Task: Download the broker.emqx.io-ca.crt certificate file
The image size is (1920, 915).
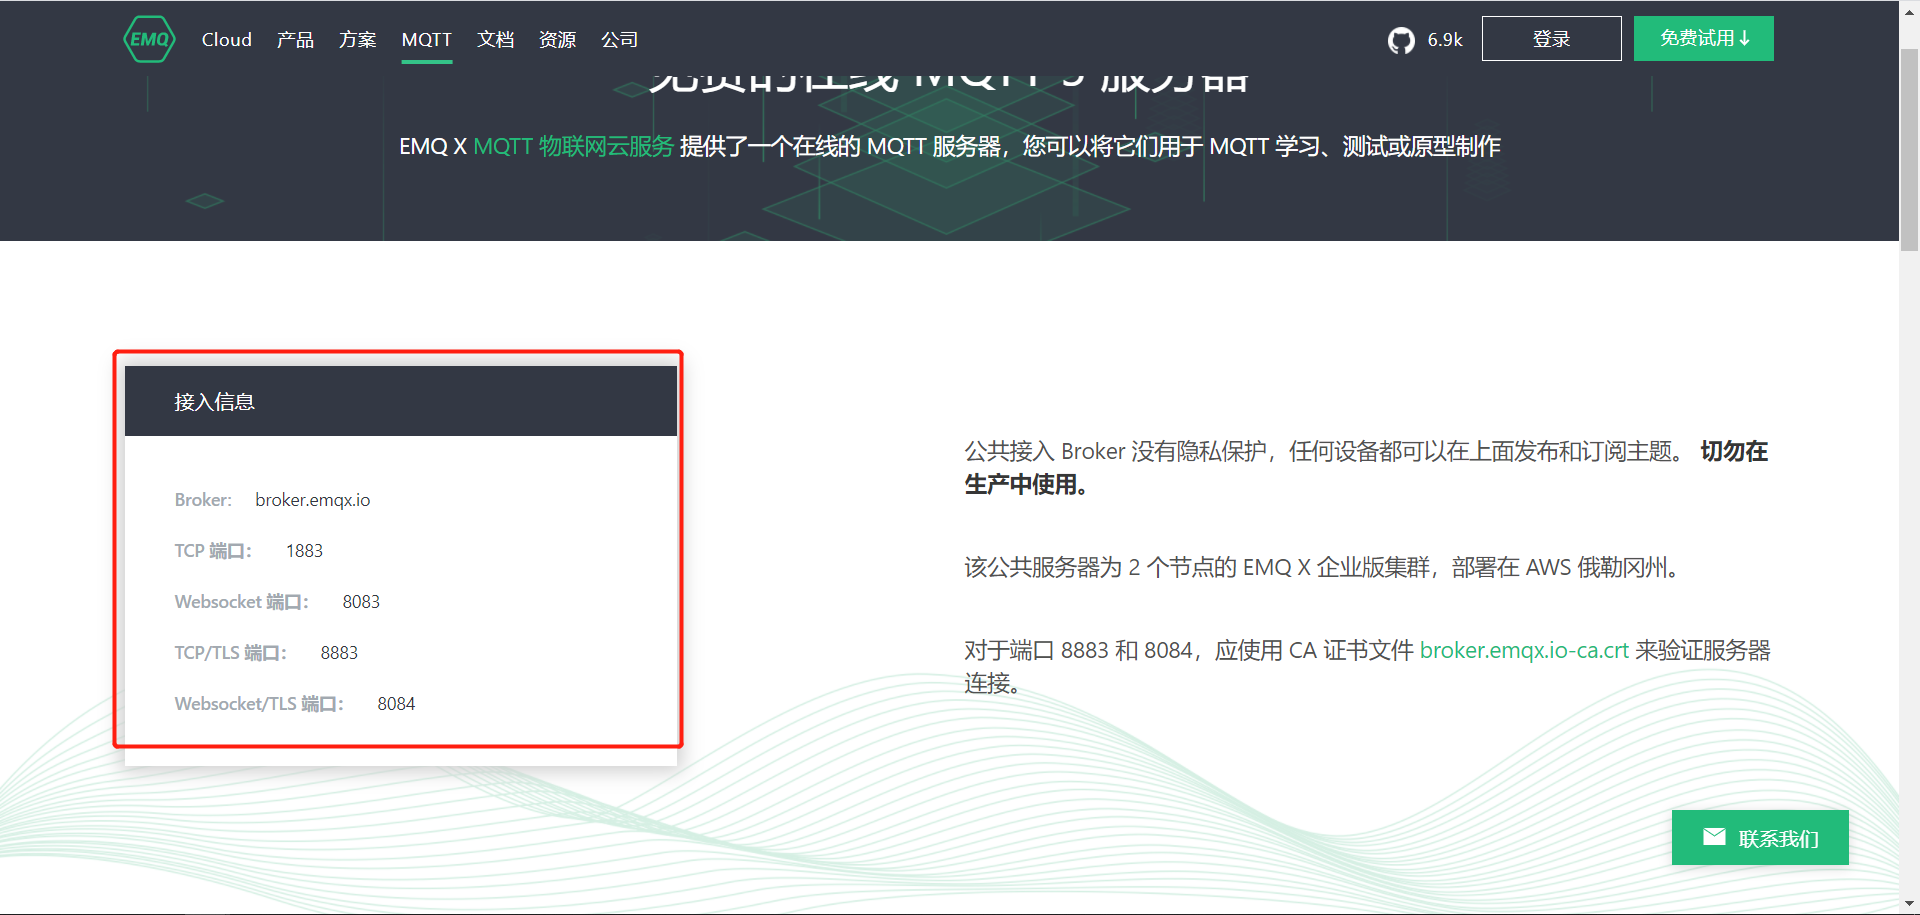Action: 1523,650
